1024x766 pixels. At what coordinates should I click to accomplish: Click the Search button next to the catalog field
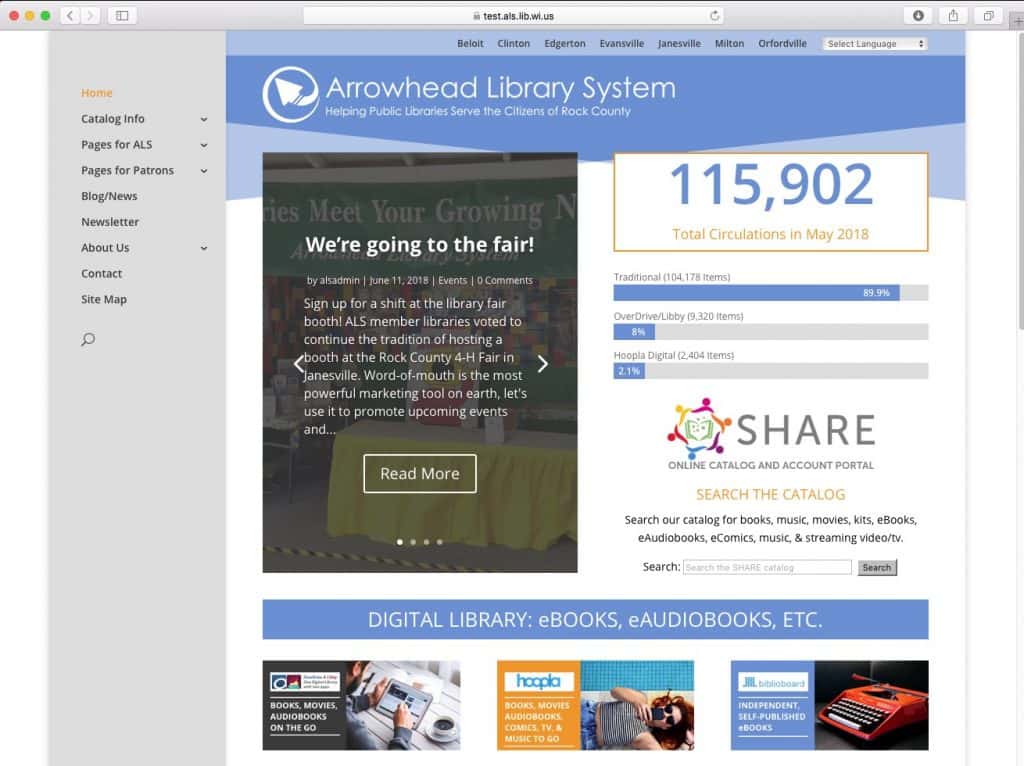(876, 567)
